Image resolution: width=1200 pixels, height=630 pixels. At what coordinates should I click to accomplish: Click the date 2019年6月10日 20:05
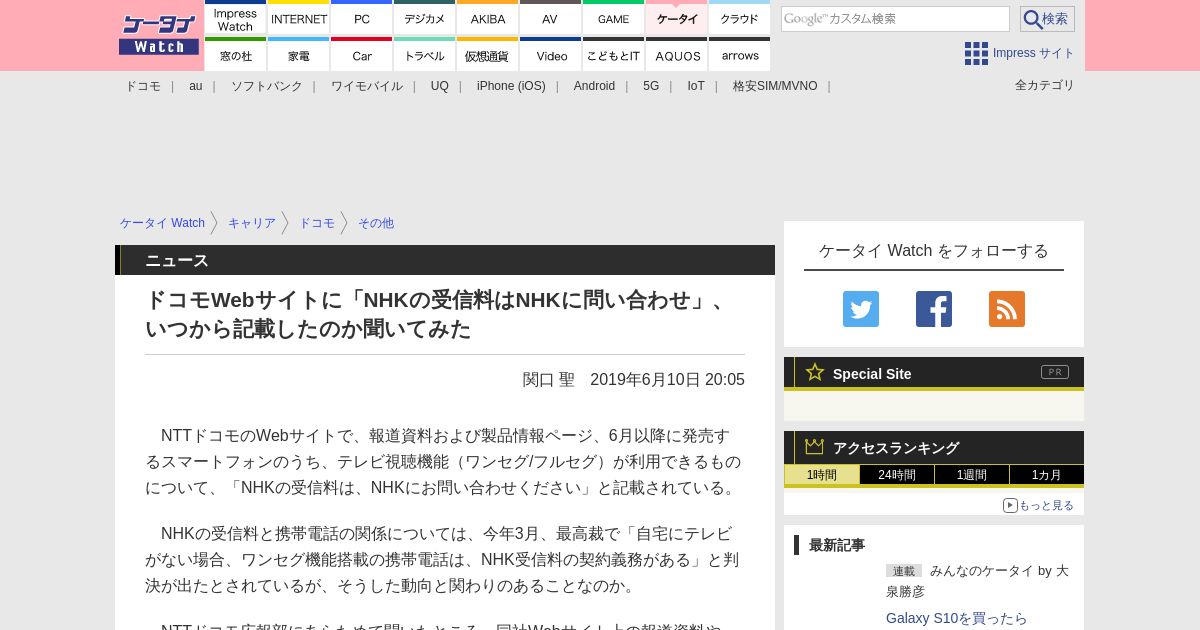(667, 380)
